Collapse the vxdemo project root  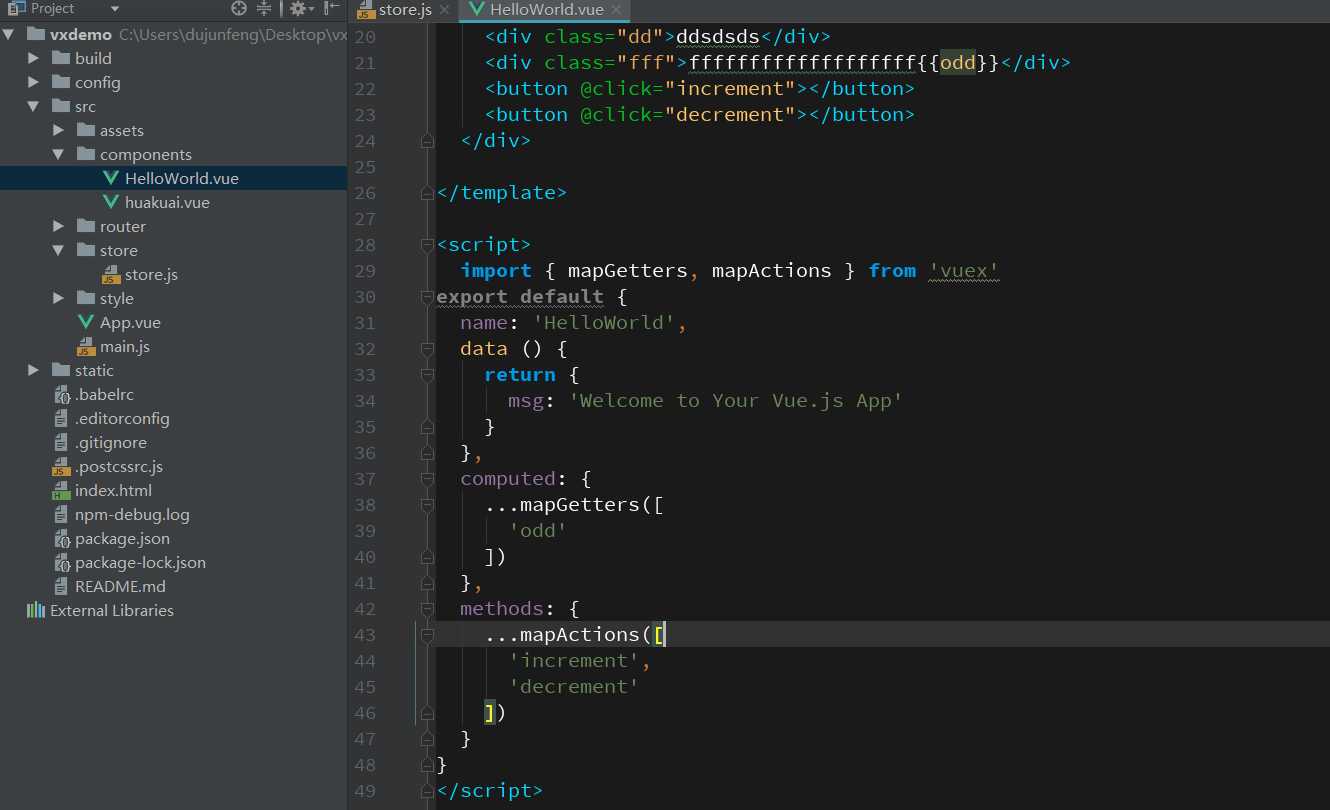(x=10, y=34)
